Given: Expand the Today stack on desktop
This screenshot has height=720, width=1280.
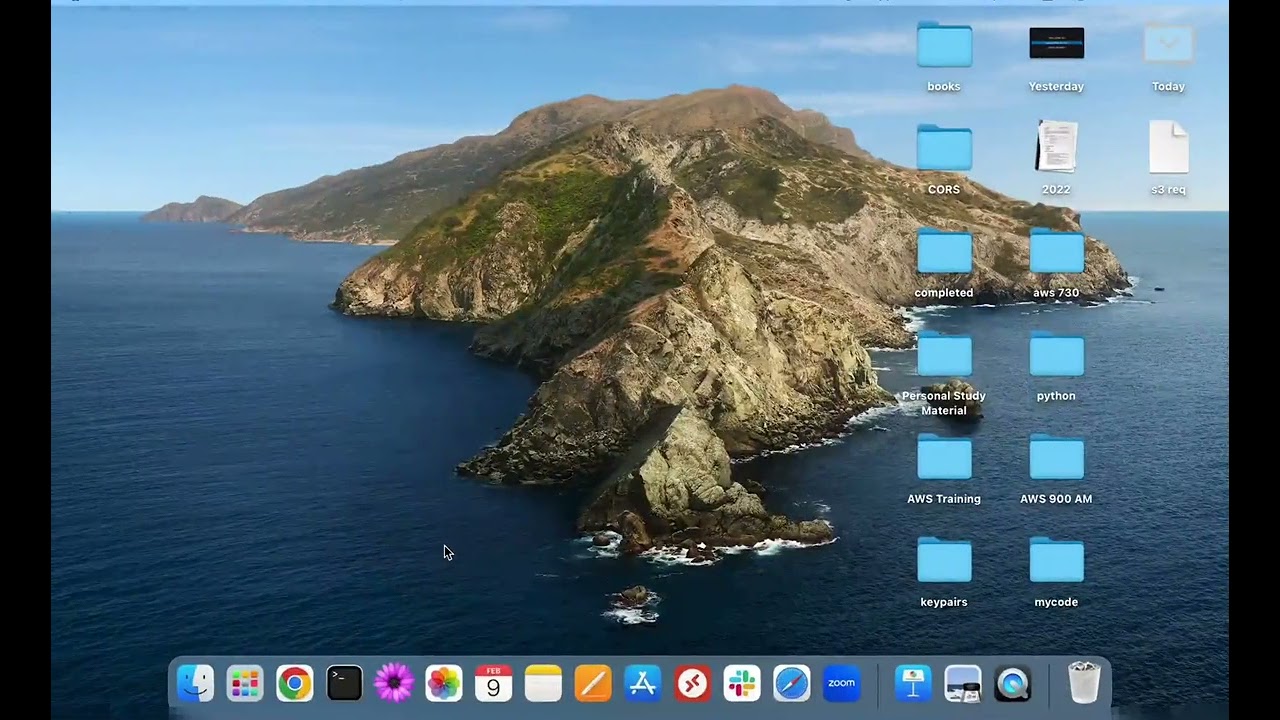Looking at the screenshot, I should point(1168,45).
